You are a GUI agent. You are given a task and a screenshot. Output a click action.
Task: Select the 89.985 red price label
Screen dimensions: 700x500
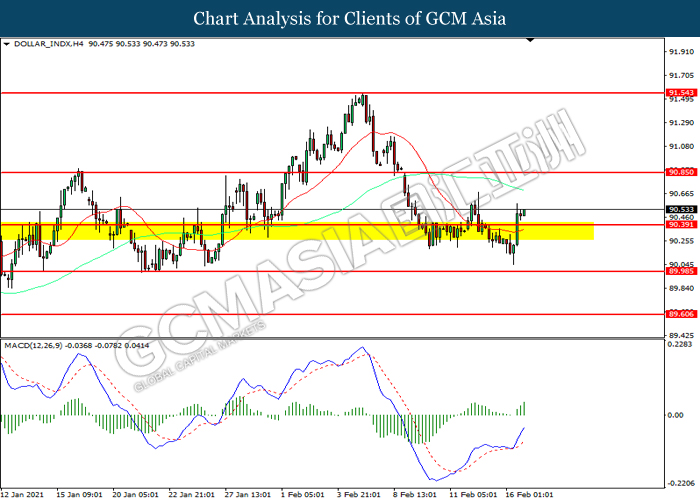pyautogui.click(x=681, y=271)
